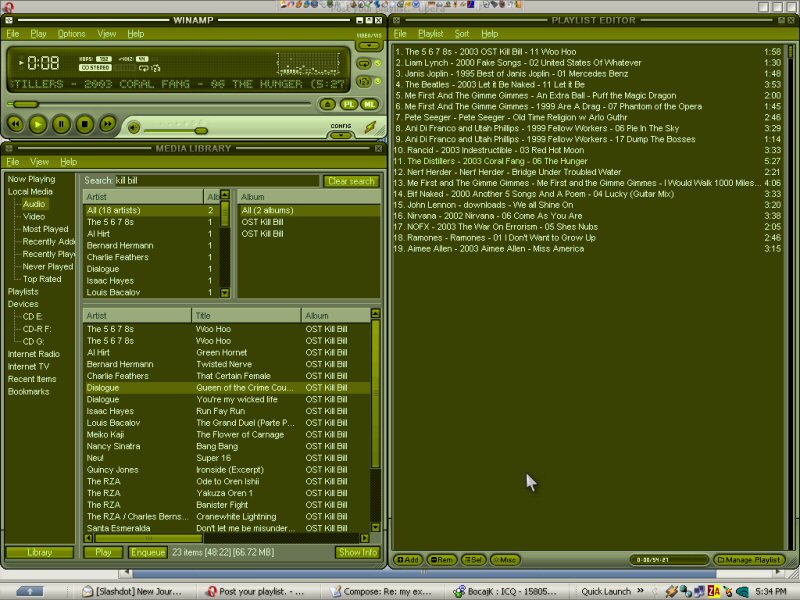Click the Eject open-file button
Viewport: 800px width, 600px height.
[x=327, y=104]
